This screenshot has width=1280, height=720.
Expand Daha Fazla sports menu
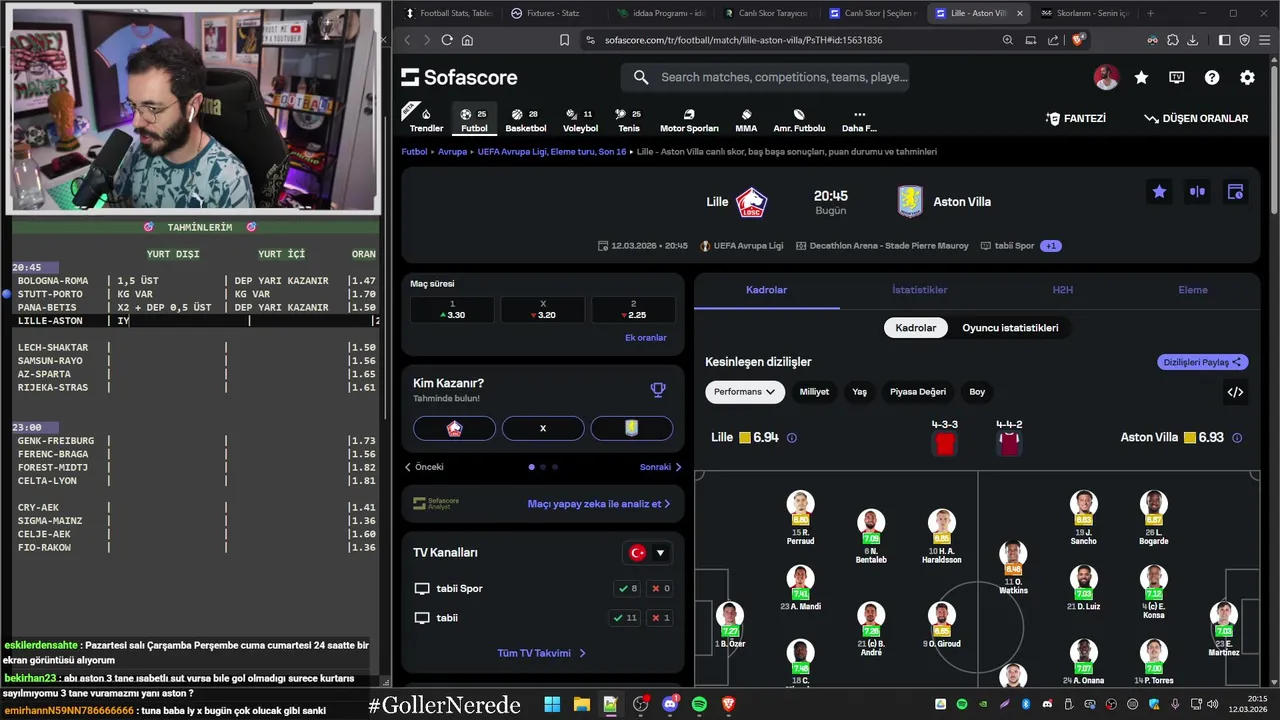859,120
